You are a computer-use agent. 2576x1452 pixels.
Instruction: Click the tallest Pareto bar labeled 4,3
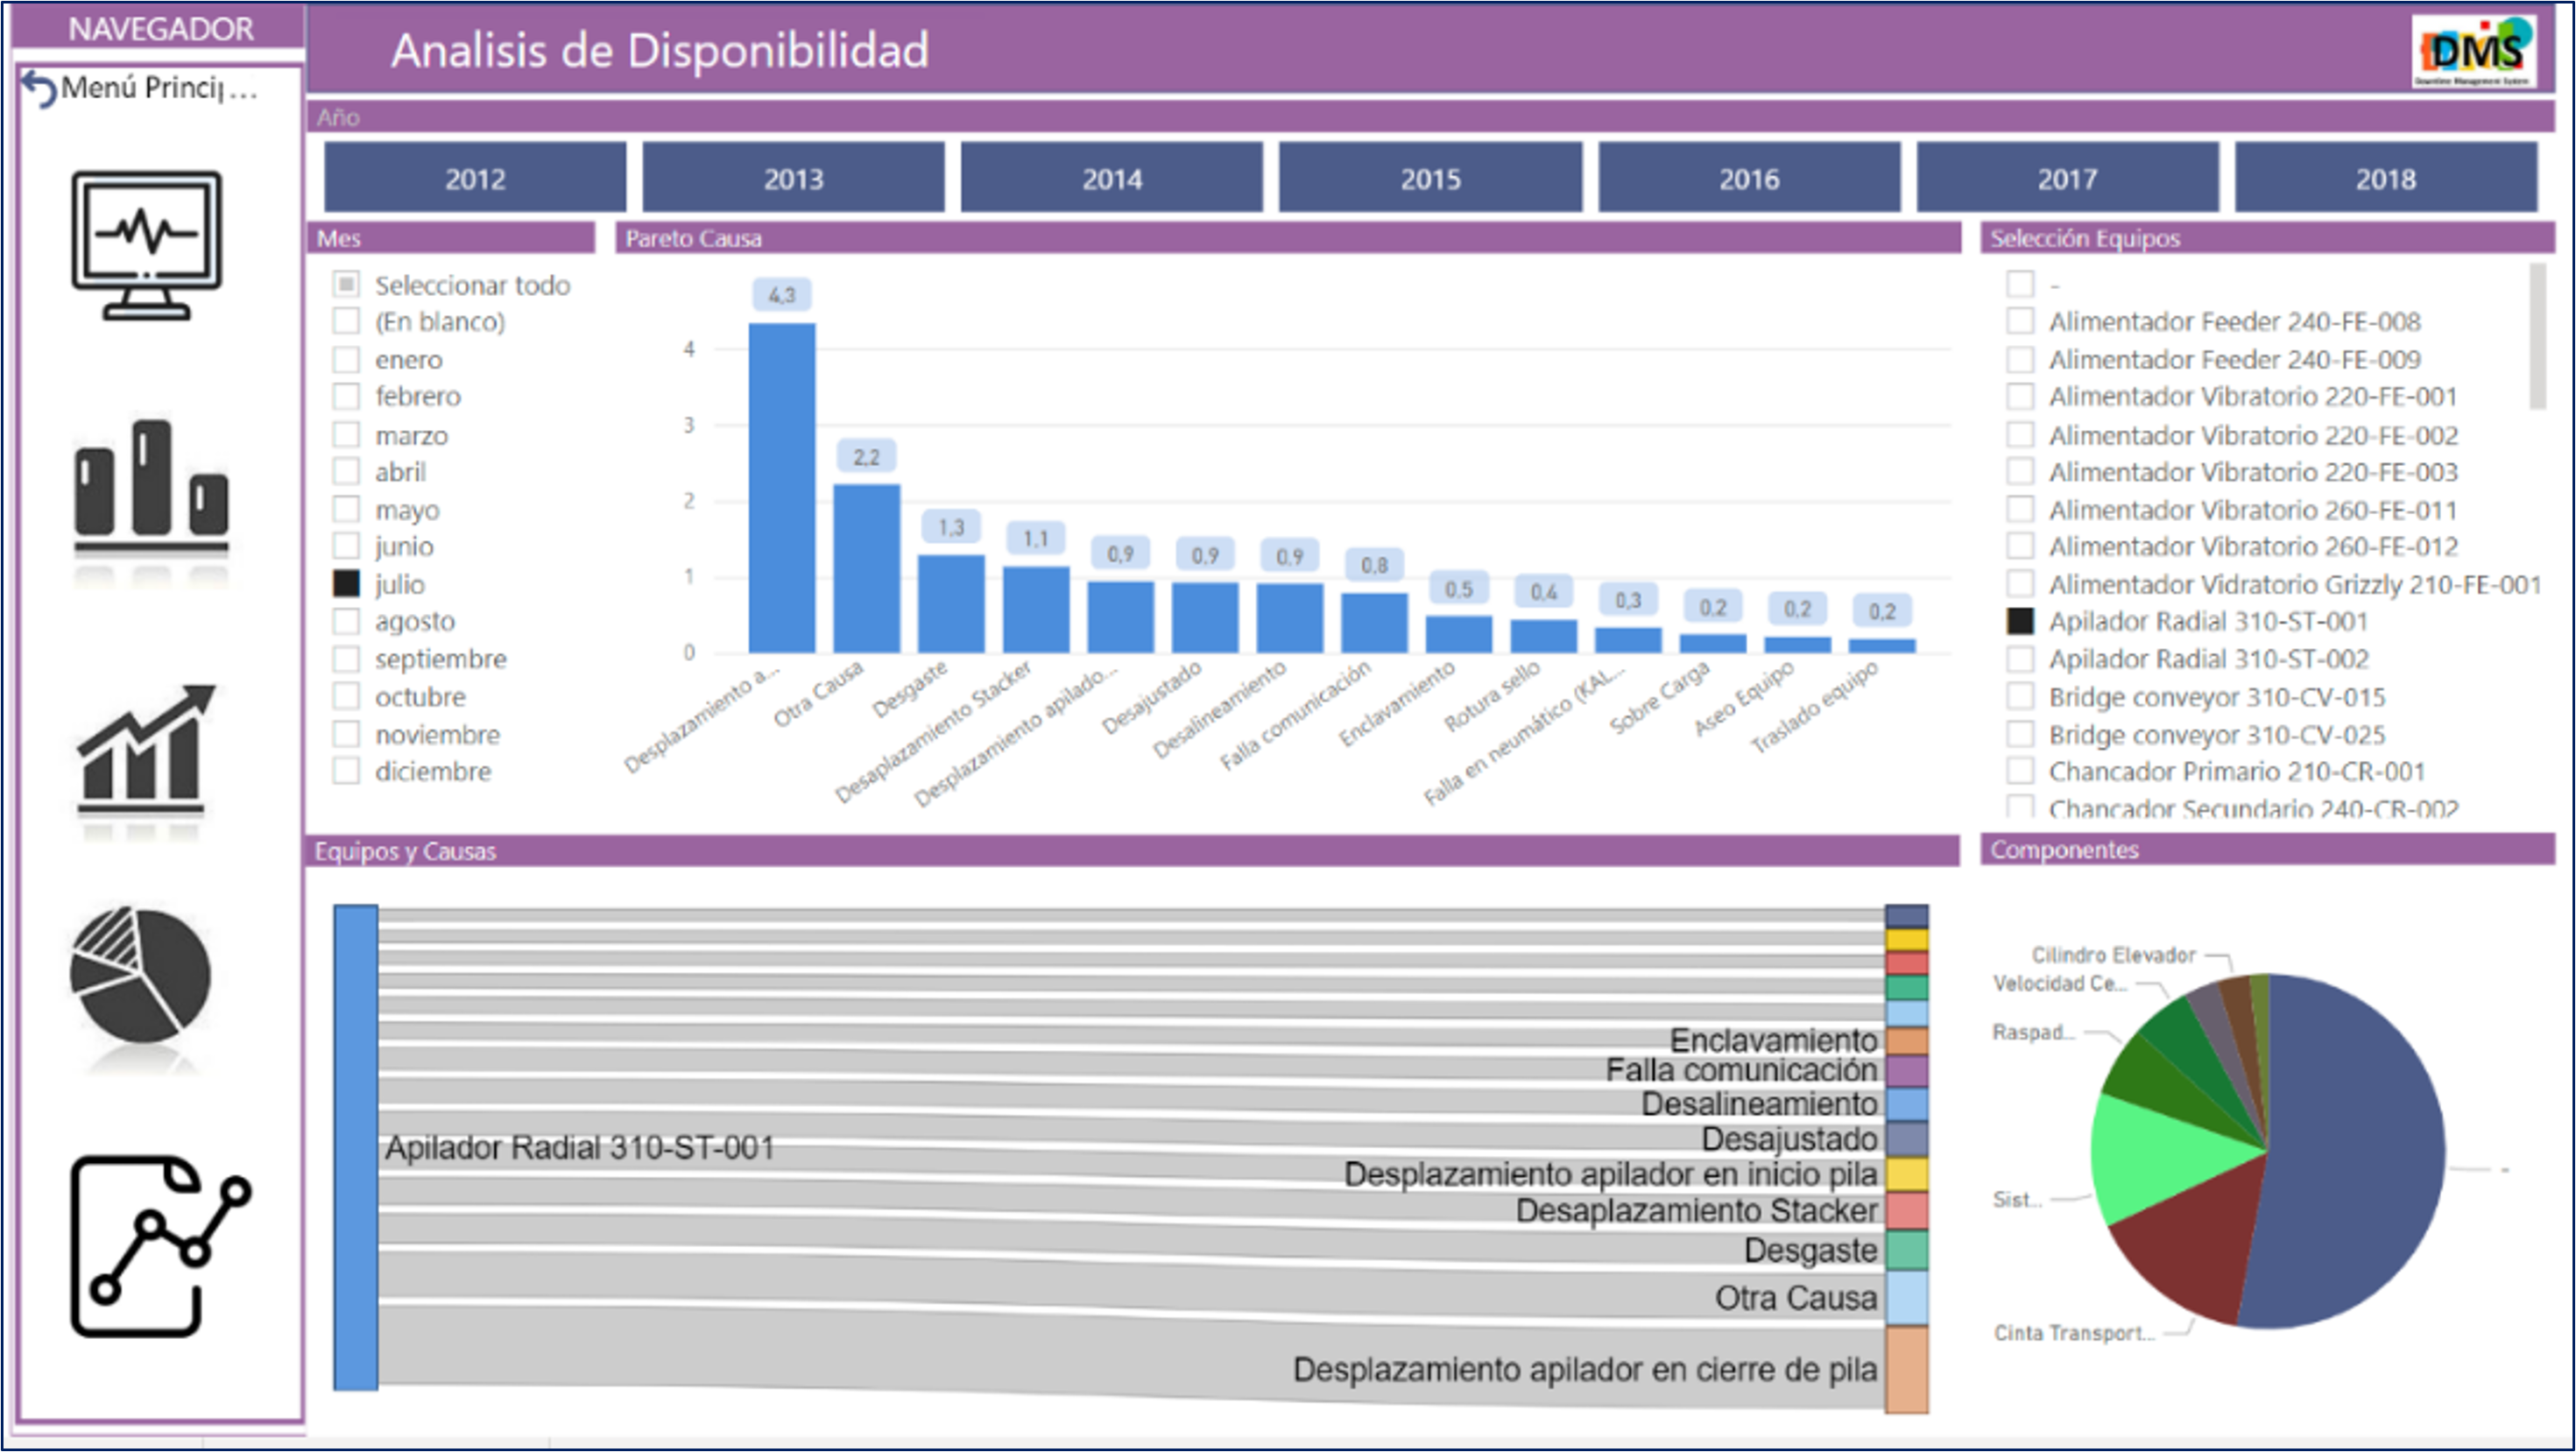[782, 488]
